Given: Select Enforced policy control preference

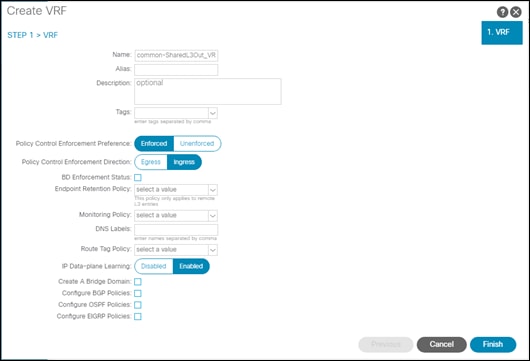Looking at the screenshot, I should pyautogui.click(x=154, y=144).
